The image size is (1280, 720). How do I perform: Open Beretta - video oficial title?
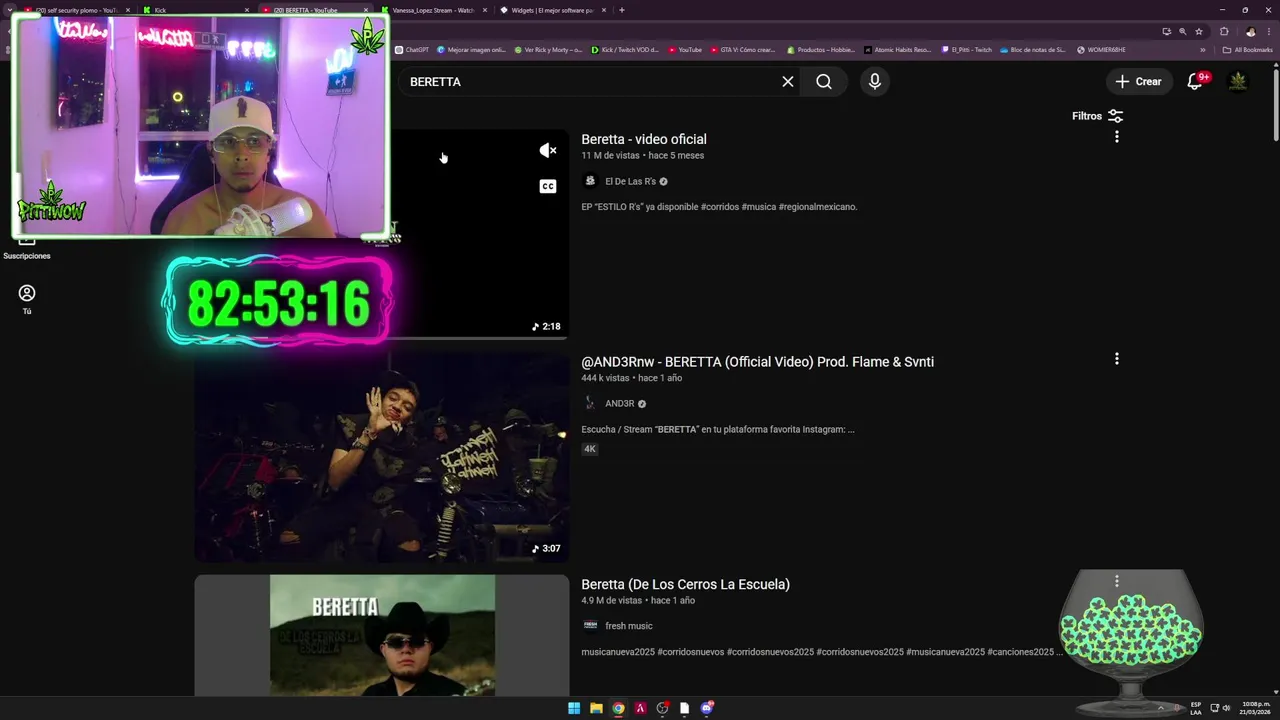pos(644,139)
